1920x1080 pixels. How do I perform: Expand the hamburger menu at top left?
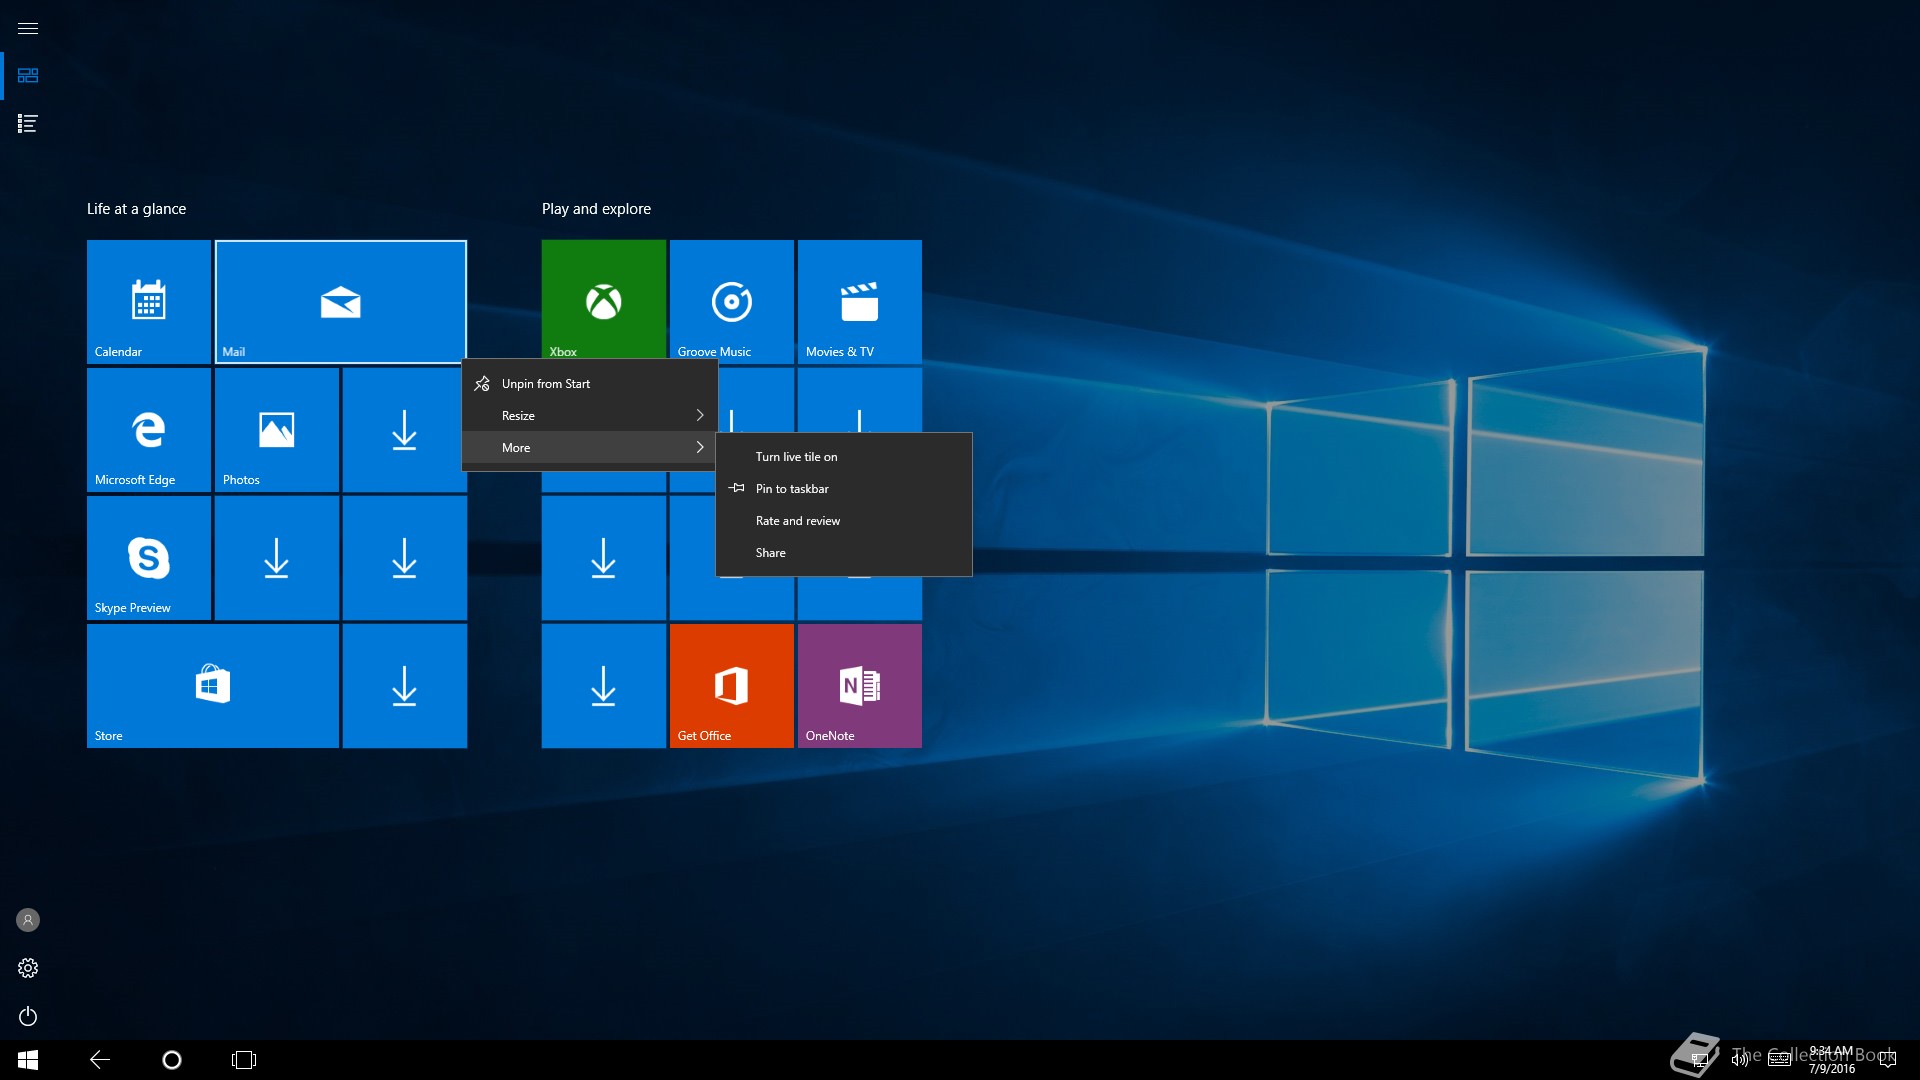pyautogui.click(x=28, y=28)
